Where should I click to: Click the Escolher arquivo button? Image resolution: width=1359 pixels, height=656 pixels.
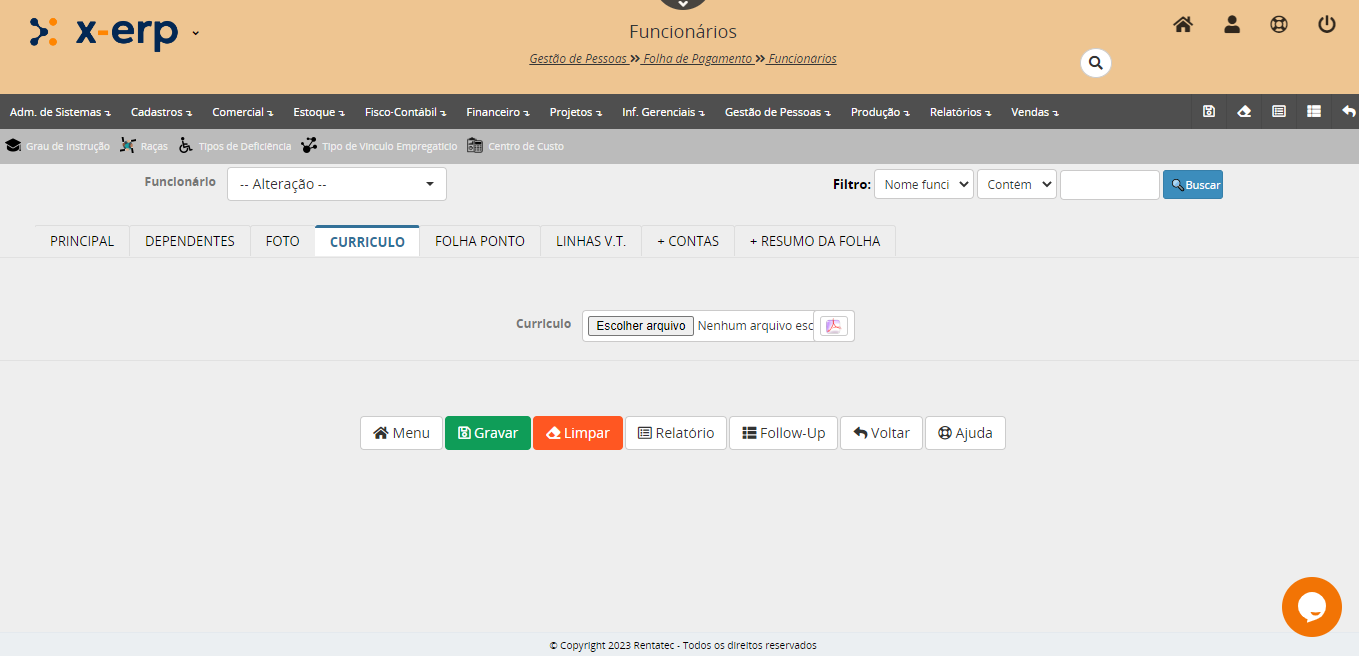[x=641, y=326]
